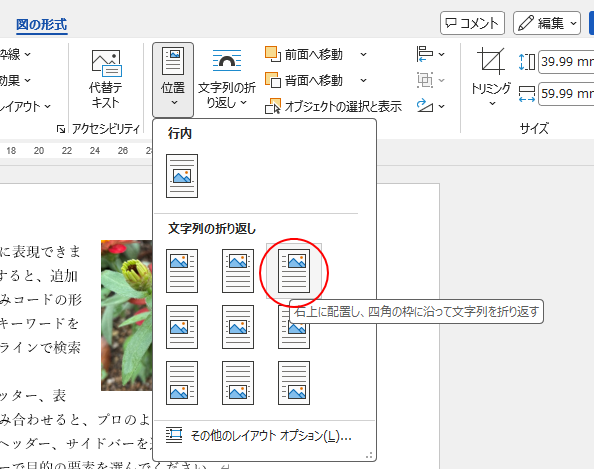Click the flower image in document
Viewport: 594px width, 469px height.
tap(127, 315)
